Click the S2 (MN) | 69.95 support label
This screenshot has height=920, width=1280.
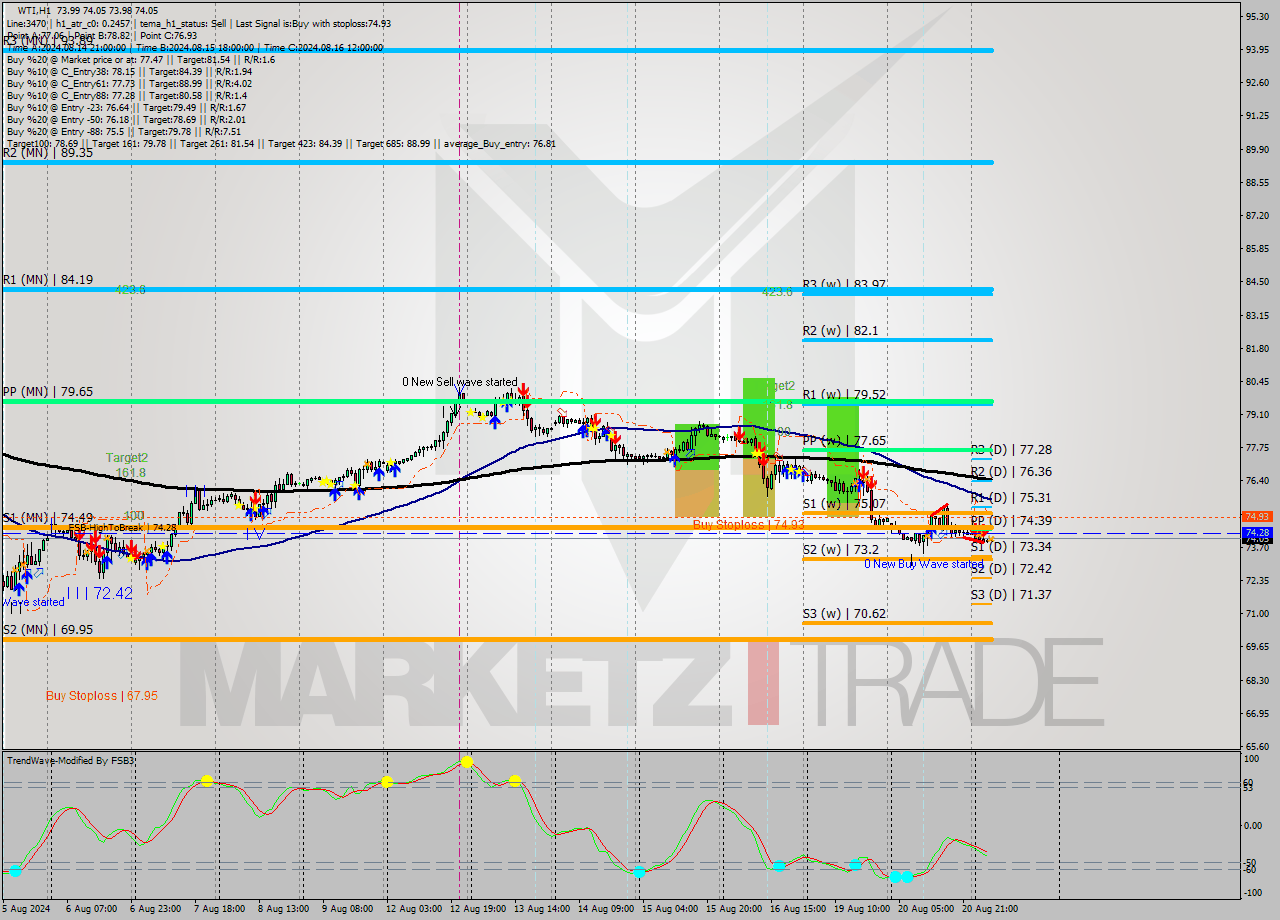point(47,629)
